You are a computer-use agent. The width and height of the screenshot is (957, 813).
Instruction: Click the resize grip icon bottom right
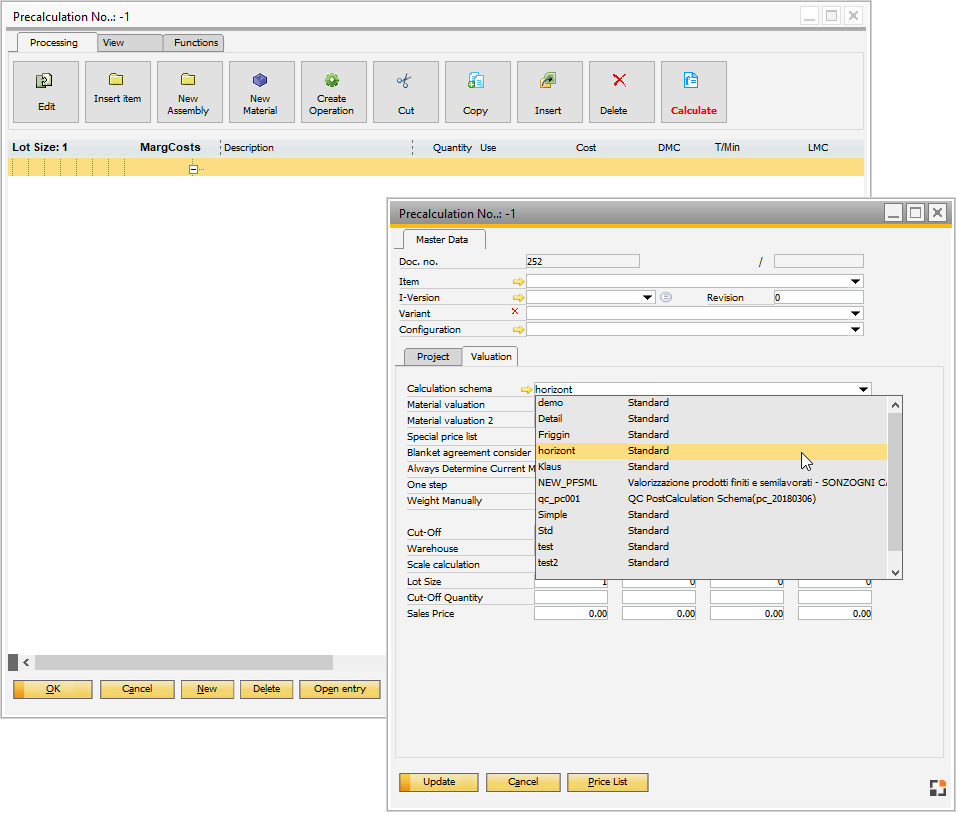(x=938, y=788)
